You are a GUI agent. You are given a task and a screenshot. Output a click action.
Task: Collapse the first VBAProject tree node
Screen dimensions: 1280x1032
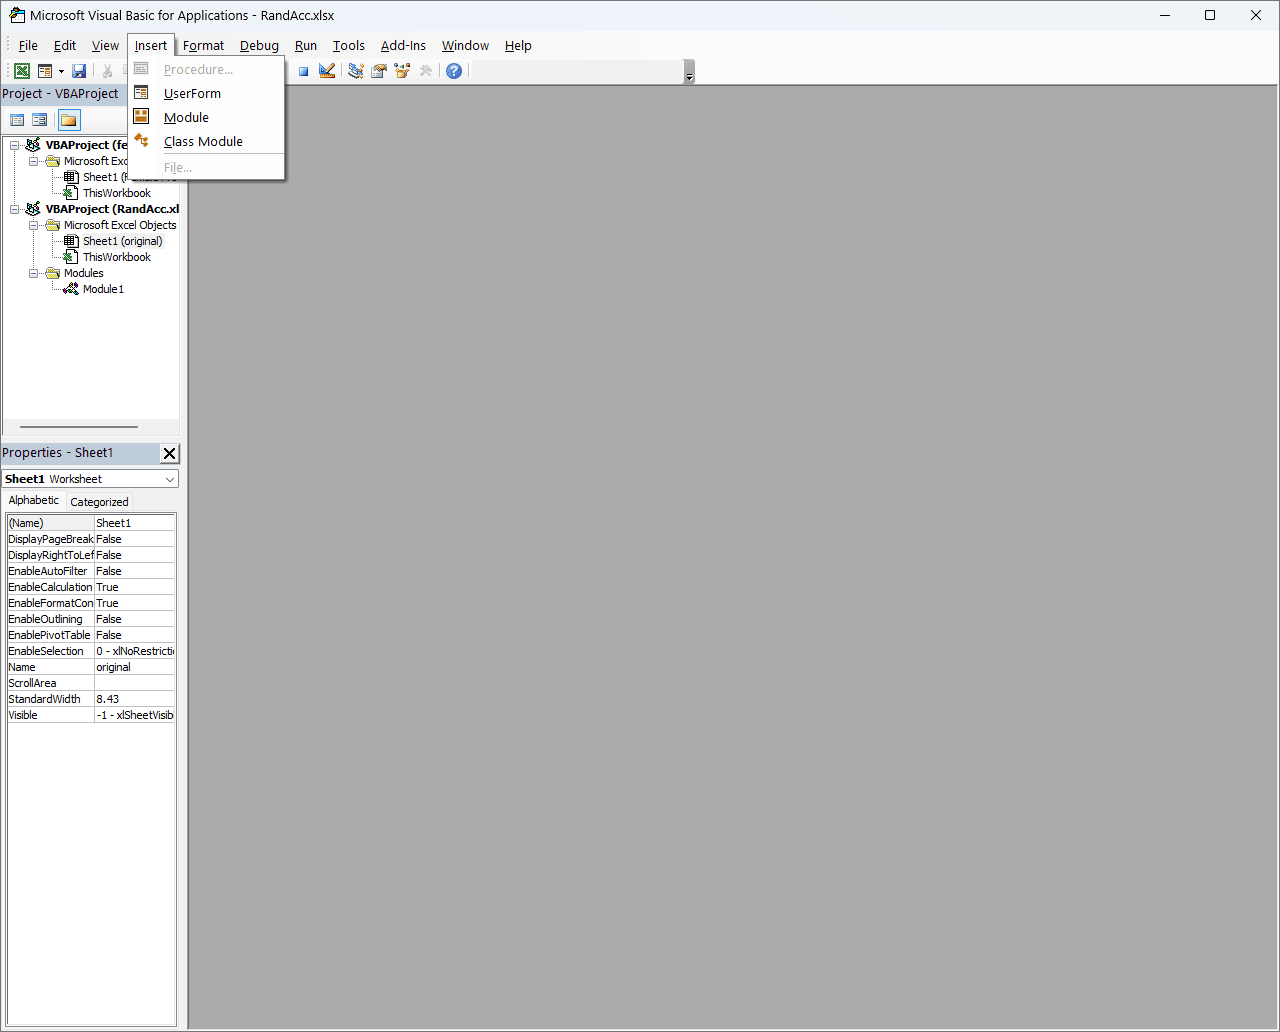pyautogui.click(x=15, y=145)
